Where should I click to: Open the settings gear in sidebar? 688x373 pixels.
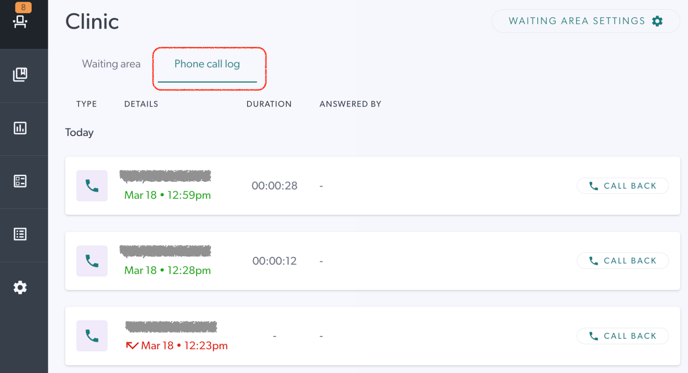(20, 287)
